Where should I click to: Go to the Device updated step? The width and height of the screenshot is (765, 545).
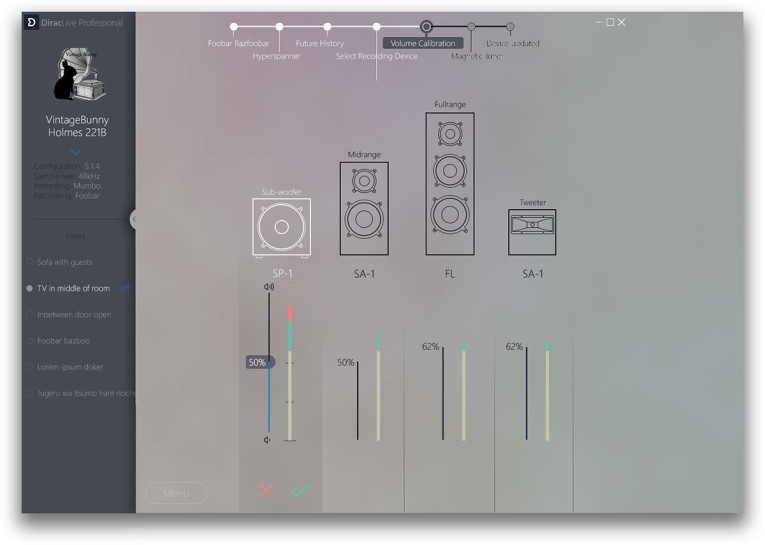click(513, 43)
